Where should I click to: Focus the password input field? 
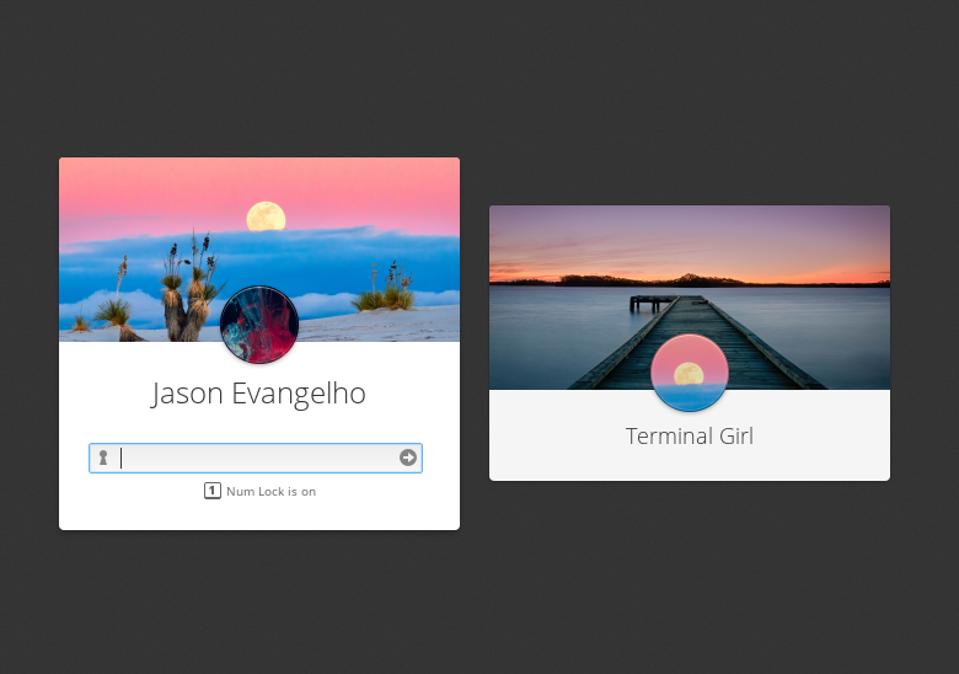[x=255, y=458]
